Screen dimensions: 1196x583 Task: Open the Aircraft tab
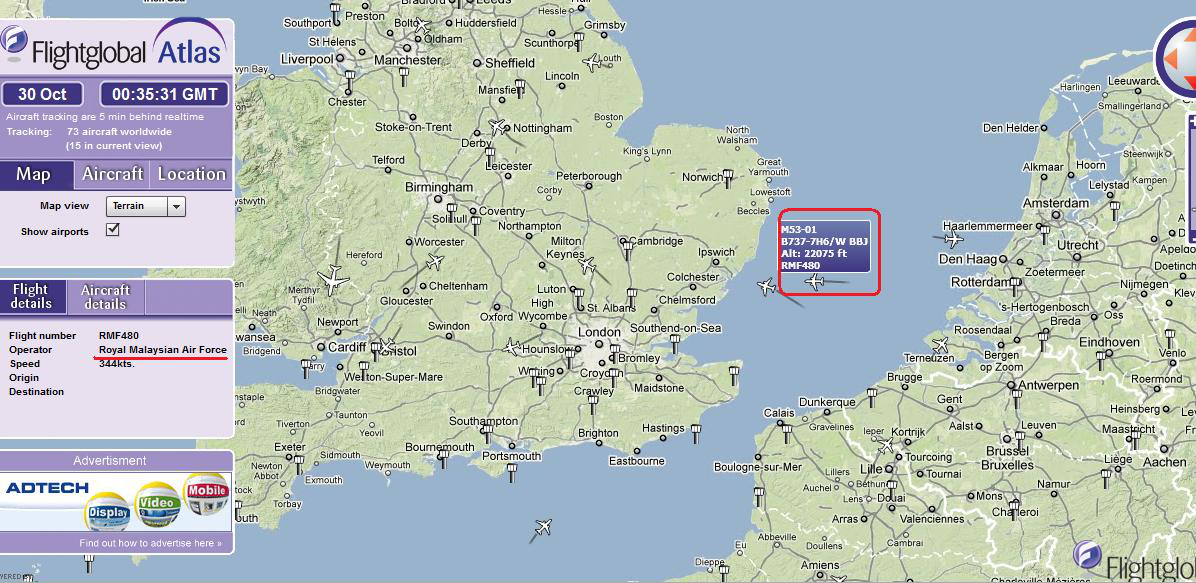(x=112, y=174)
